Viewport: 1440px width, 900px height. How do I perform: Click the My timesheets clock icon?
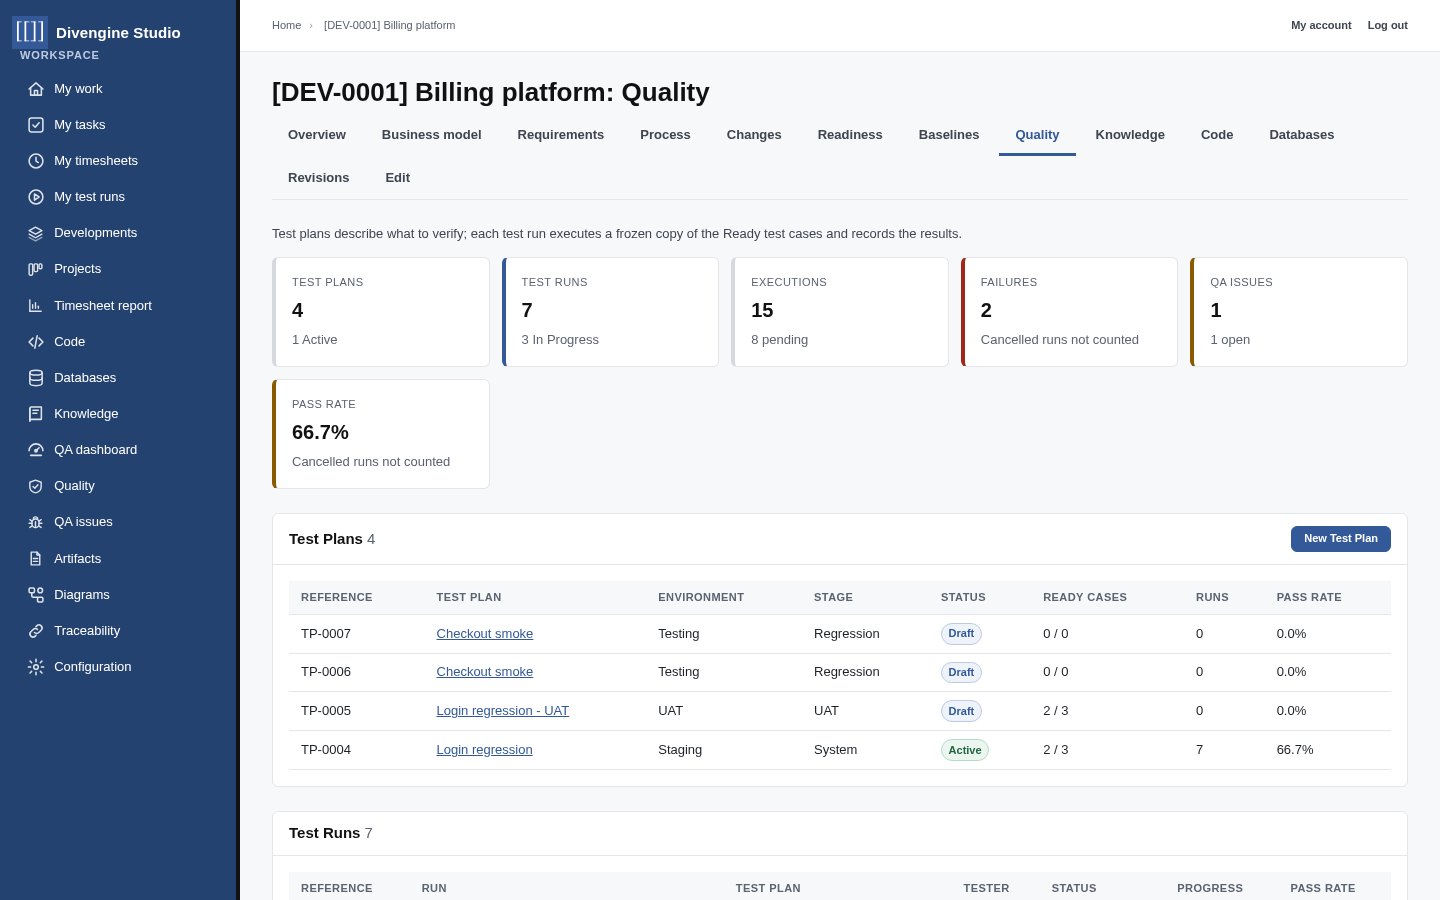36,161
